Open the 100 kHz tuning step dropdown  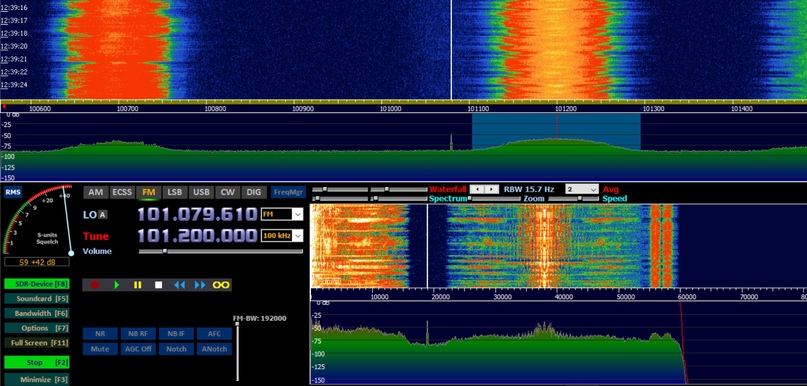point(282,236)
